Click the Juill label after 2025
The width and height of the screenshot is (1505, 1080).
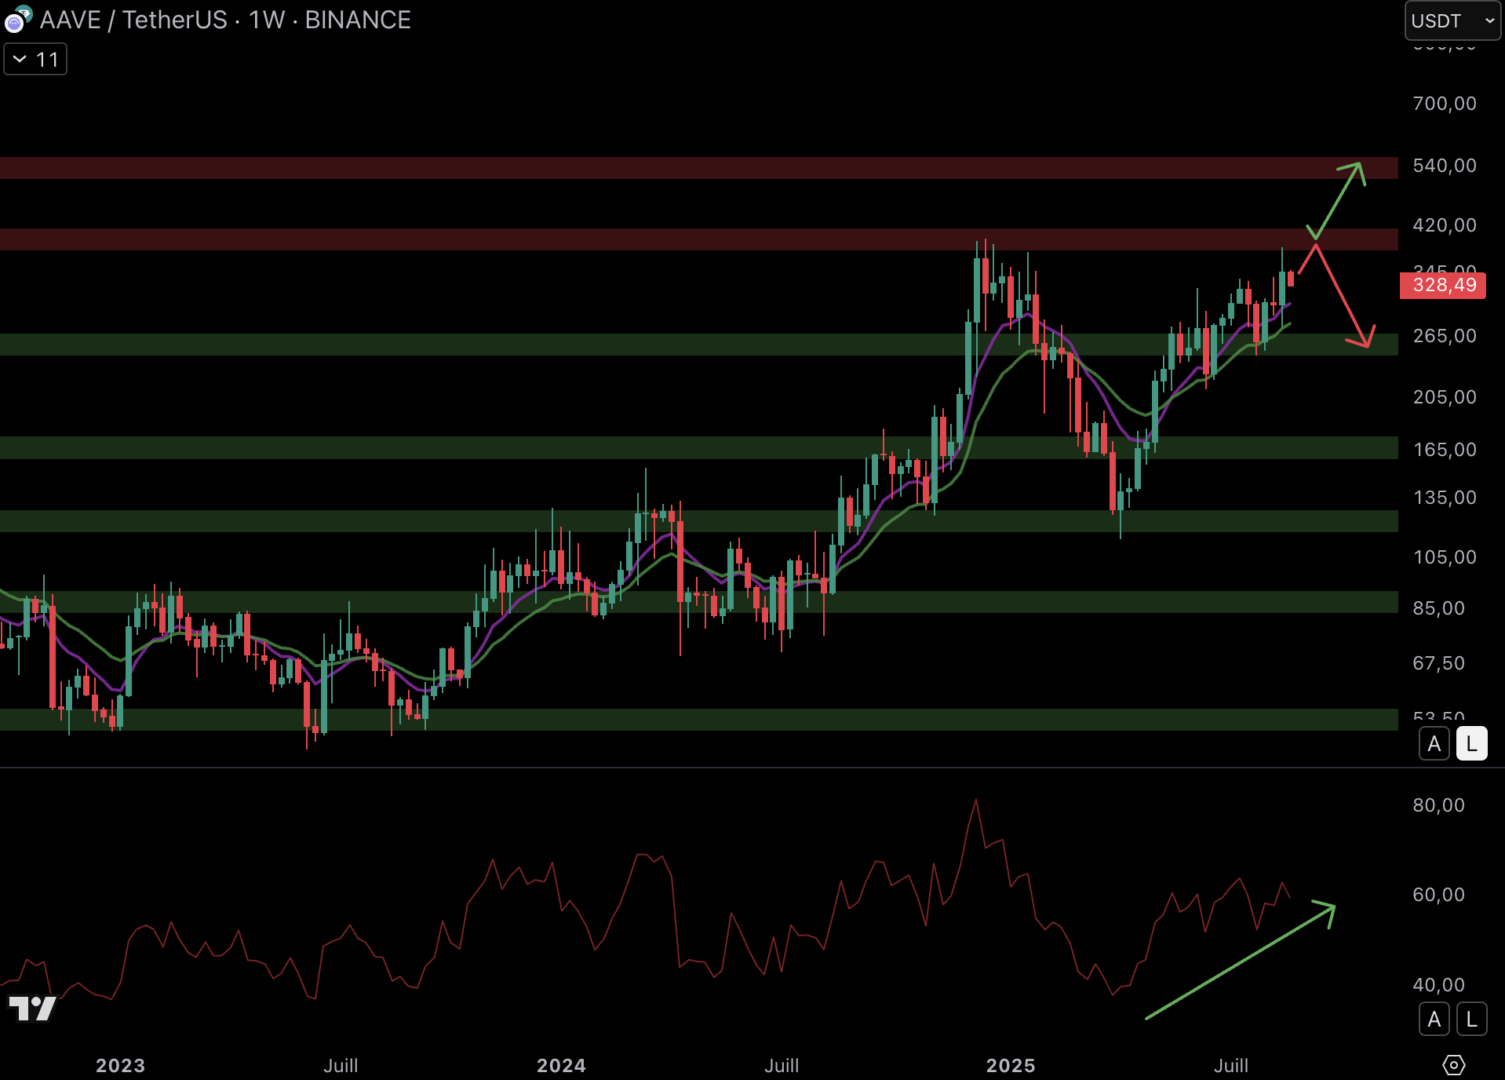(x=1231, y=1065)
